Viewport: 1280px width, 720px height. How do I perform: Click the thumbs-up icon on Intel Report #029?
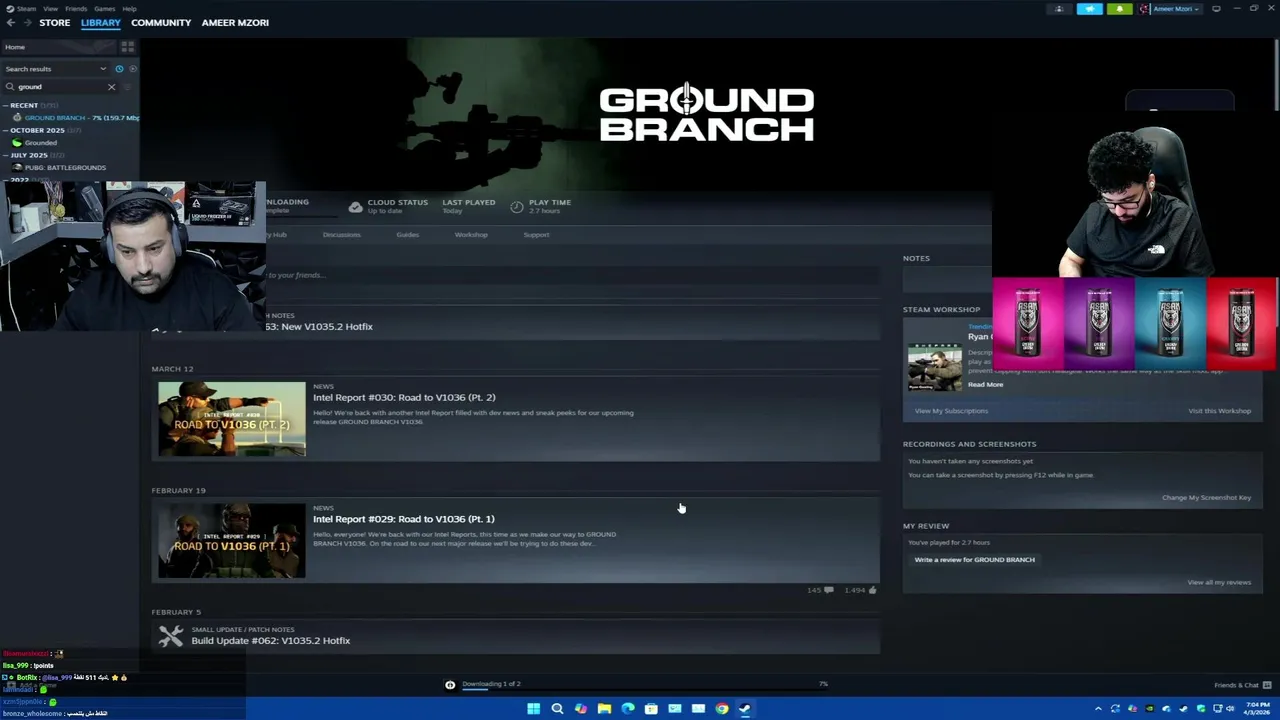click(872, 590)
